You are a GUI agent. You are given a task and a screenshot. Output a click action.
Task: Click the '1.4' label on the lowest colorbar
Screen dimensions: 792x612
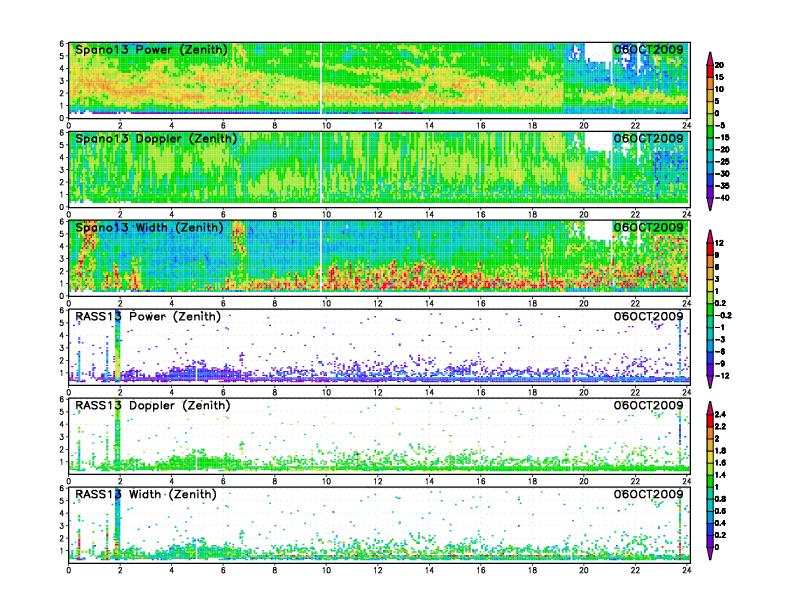(720, 475)
